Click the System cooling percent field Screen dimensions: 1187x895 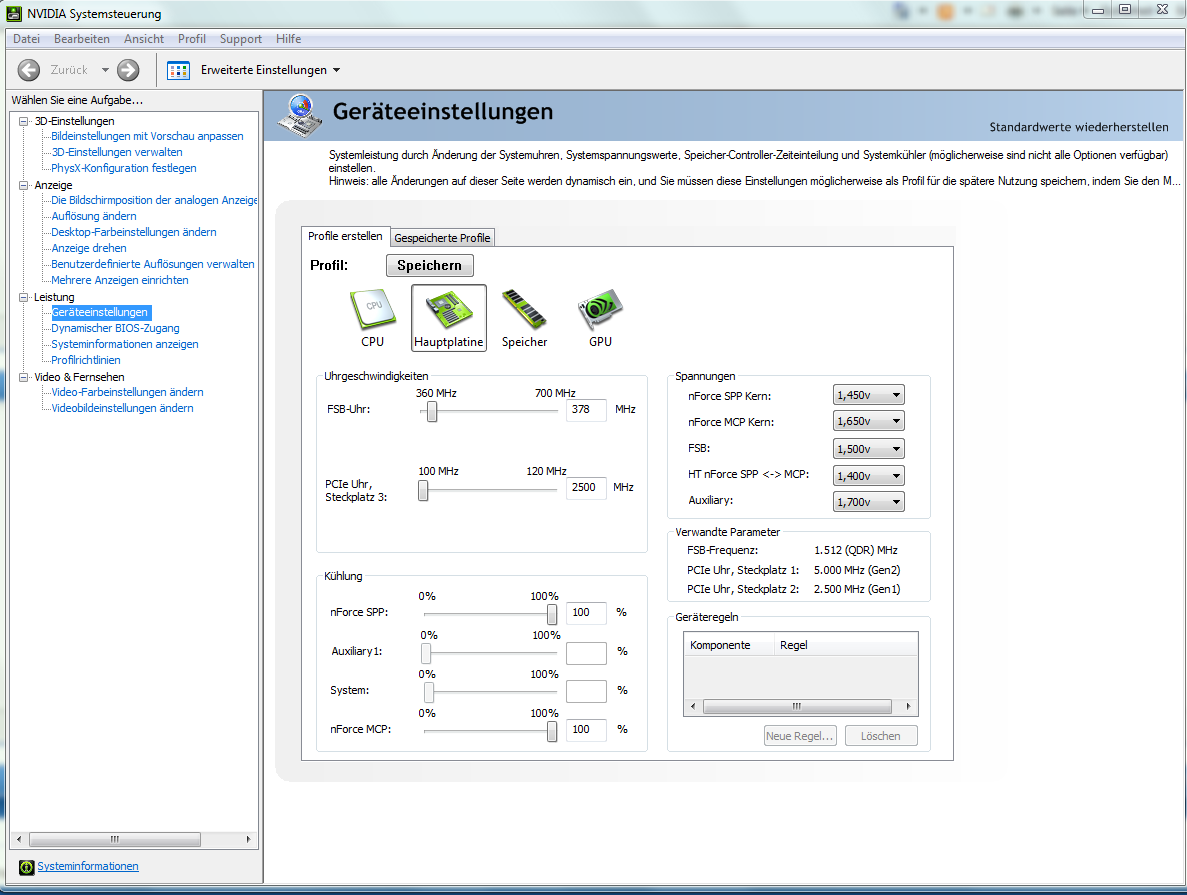tap(586, 691)
